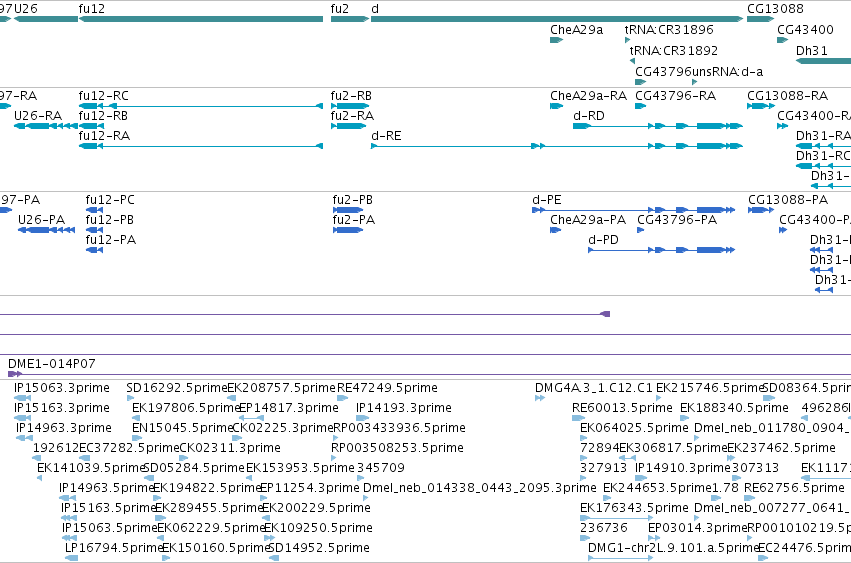The height and width of the screenshot is (563, 851).
Task: Click the d-PE protein label
Action: [x=547, y=200]
